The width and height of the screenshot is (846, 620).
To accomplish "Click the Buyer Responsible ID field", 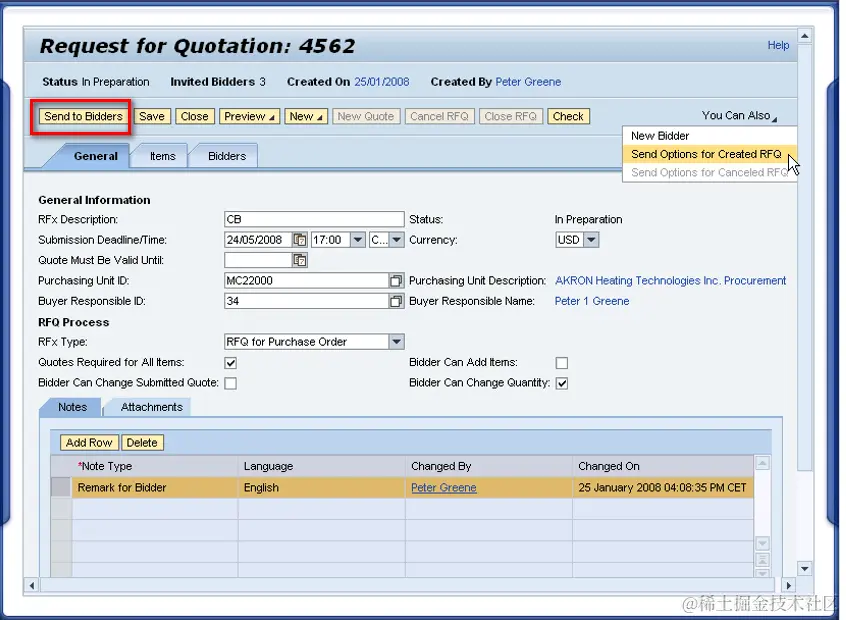I will [307, 301].
